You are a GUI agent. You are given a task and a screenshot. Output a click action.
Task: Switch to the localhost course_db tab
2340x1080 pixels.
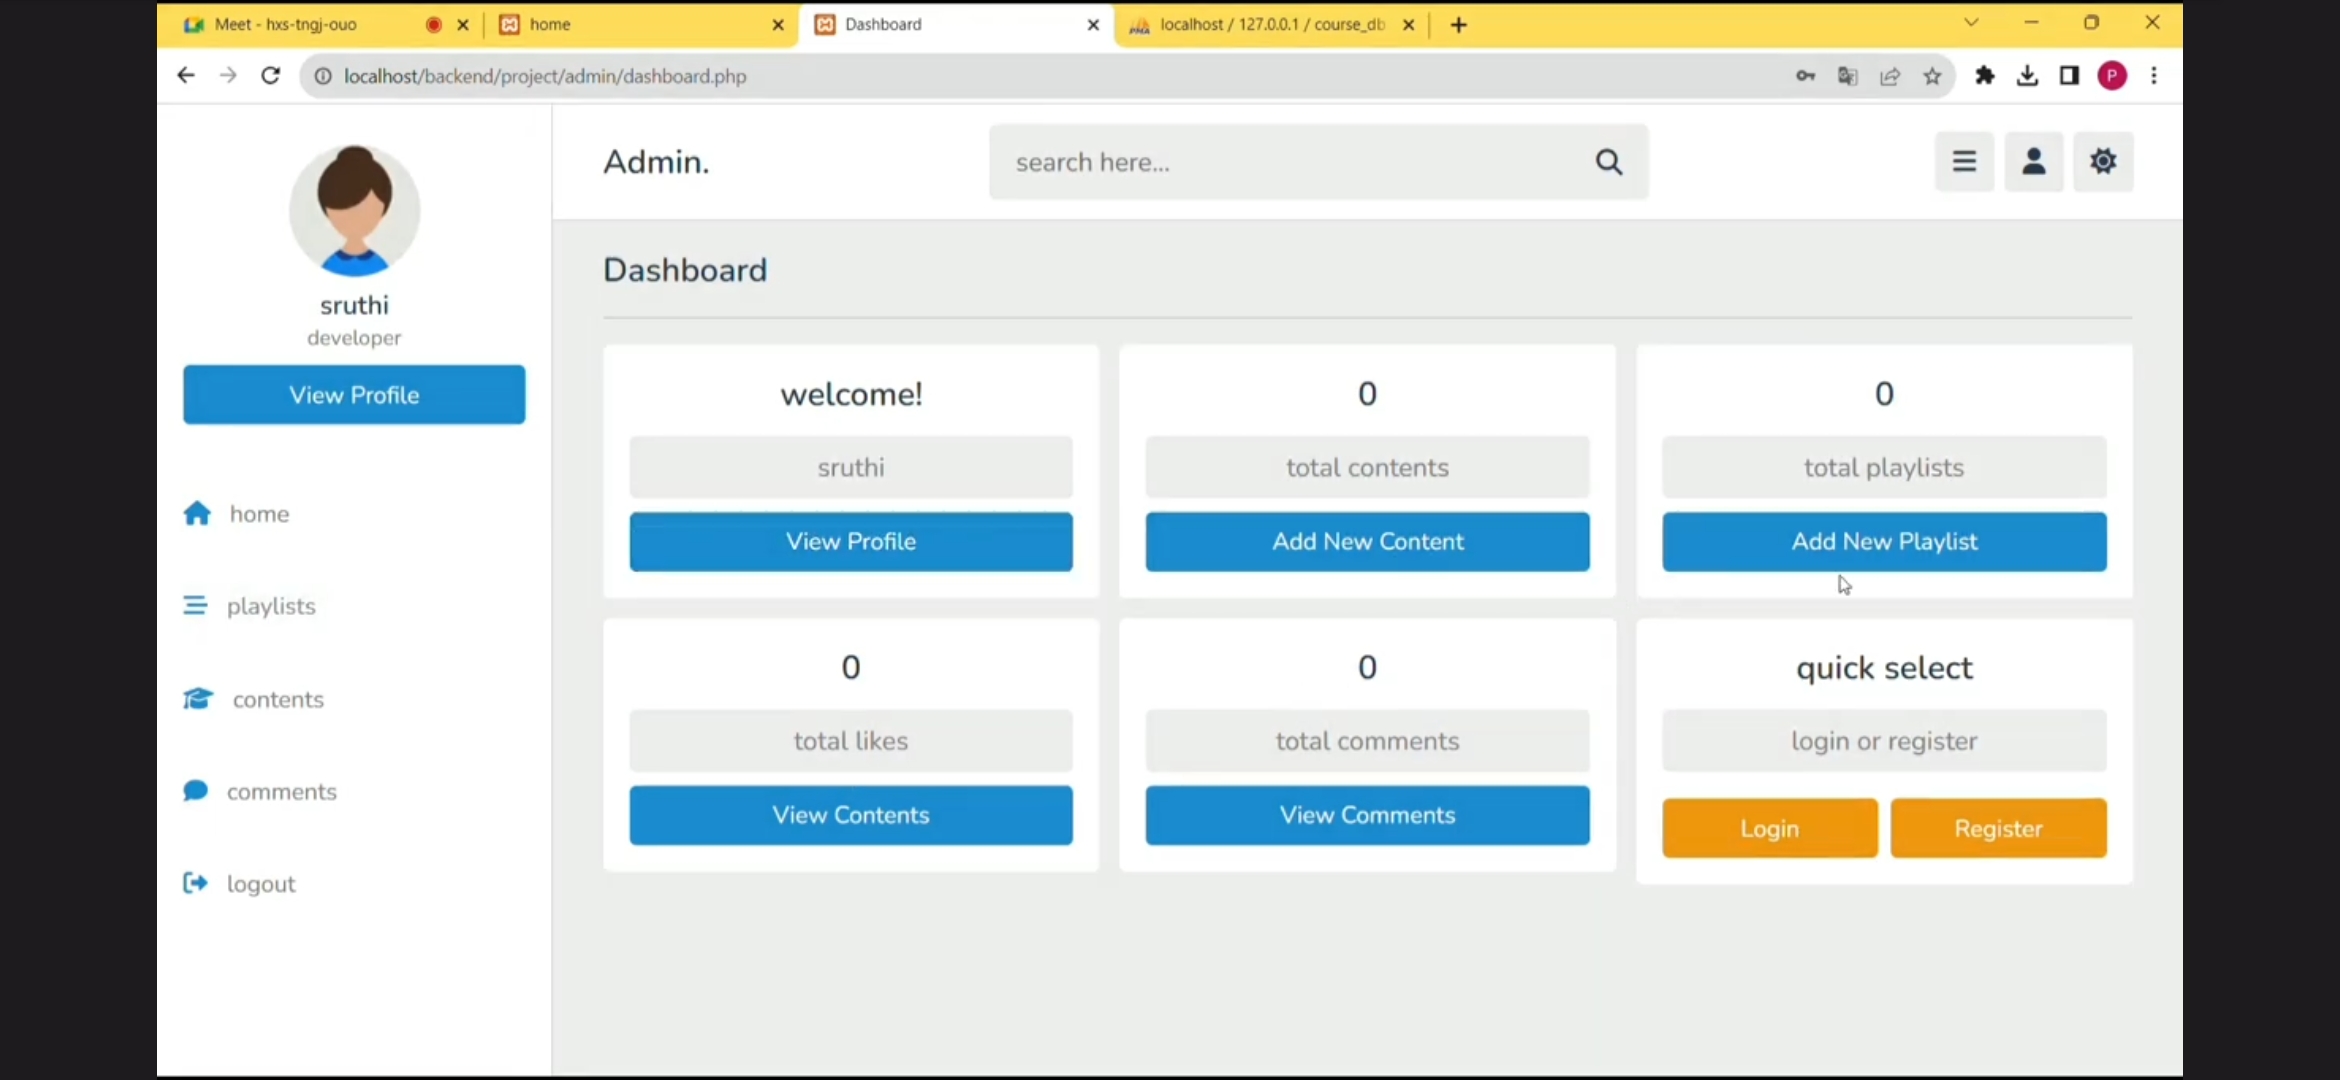point(1270,24)
